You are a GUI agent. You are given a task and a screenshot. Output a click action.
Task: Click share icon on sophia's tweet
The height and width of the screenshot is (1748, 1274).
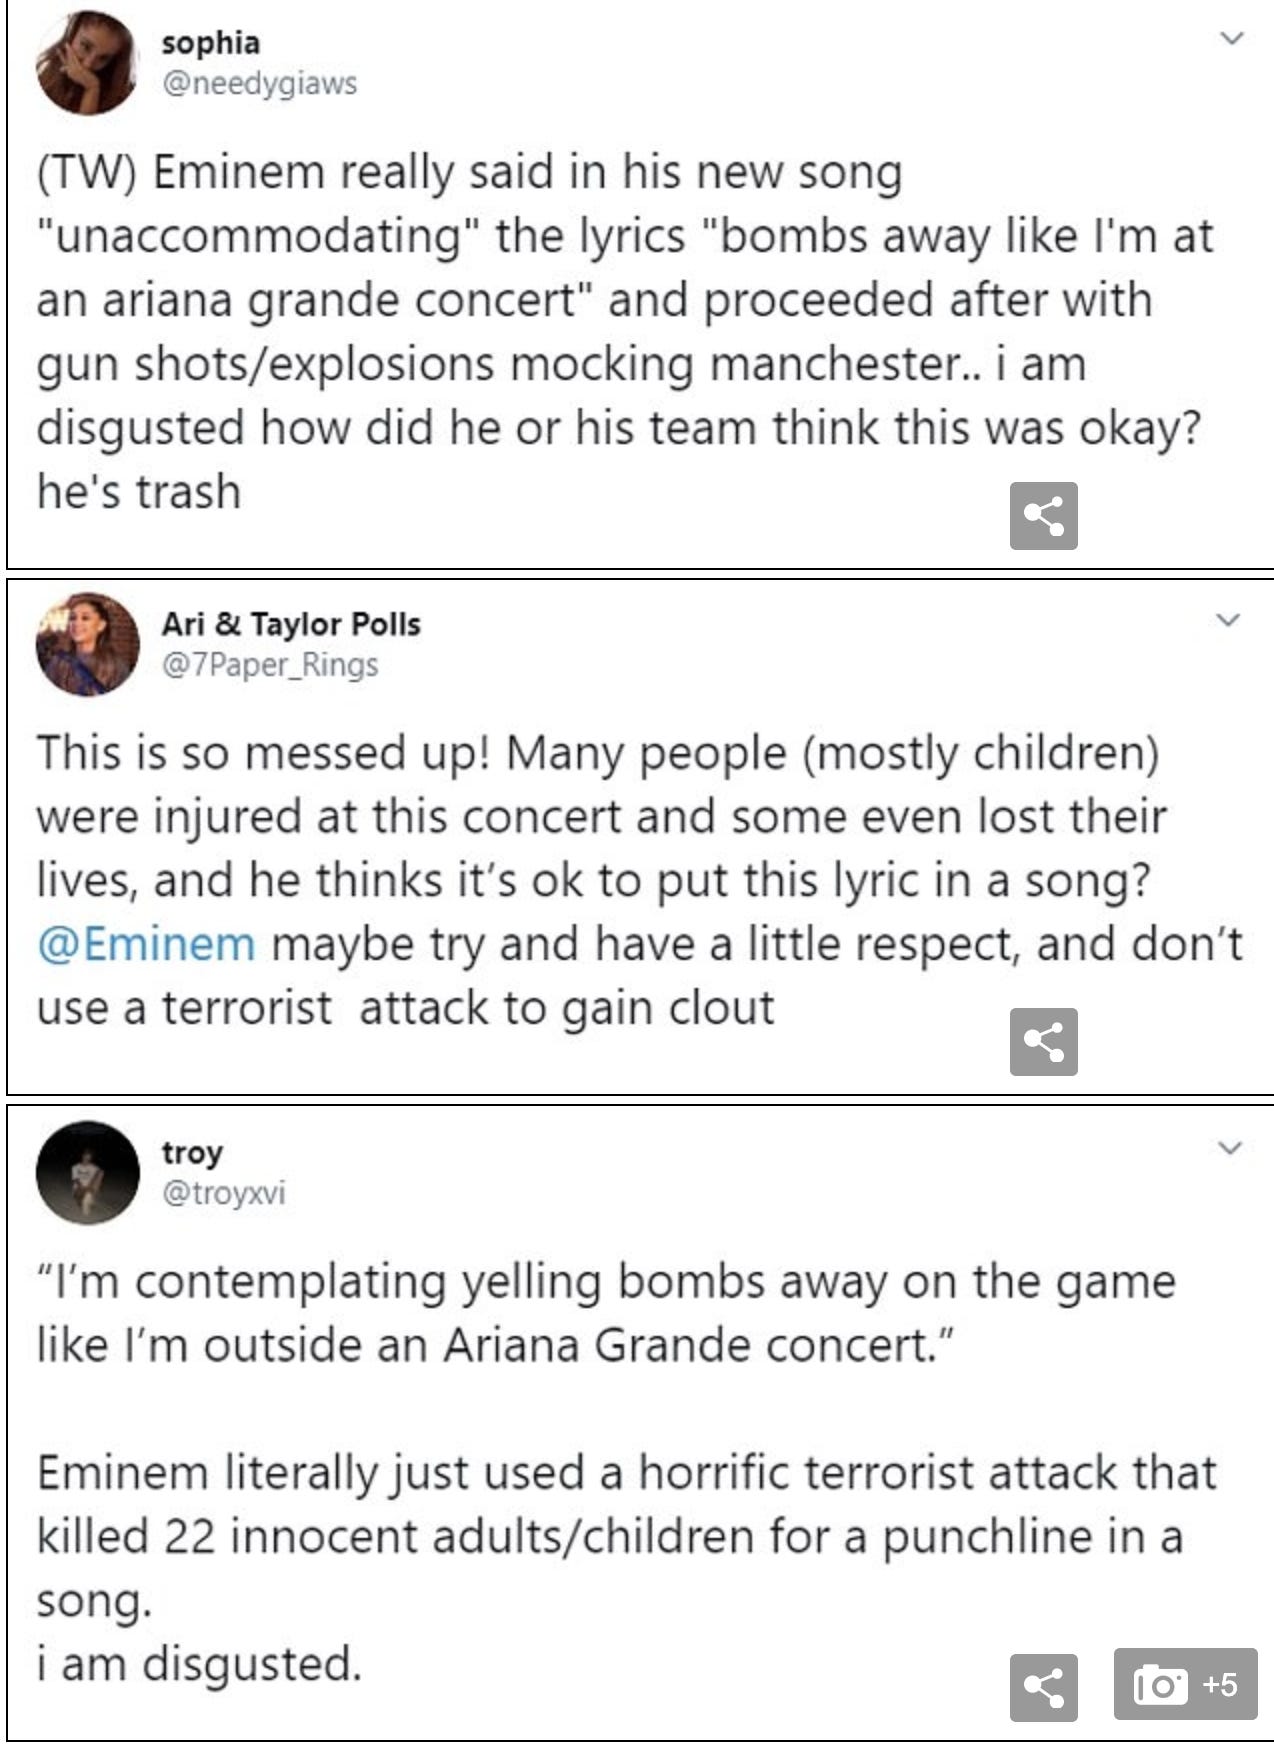coord(1043,515)
